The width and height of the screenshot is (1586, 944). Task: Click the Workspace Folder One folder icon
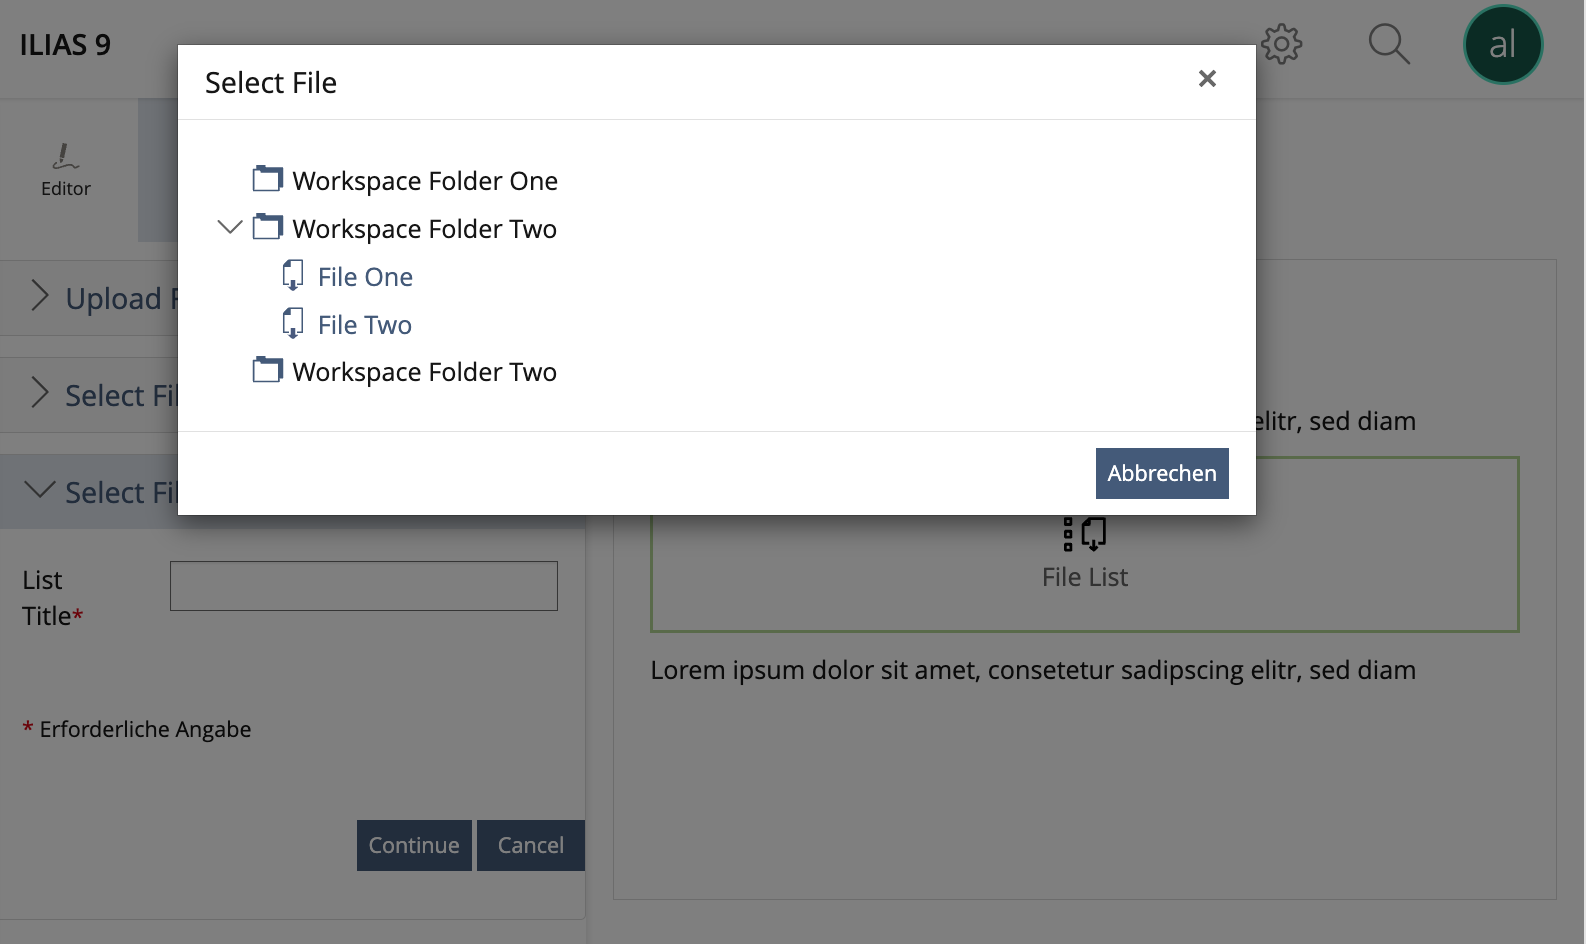tap(267, 179)
